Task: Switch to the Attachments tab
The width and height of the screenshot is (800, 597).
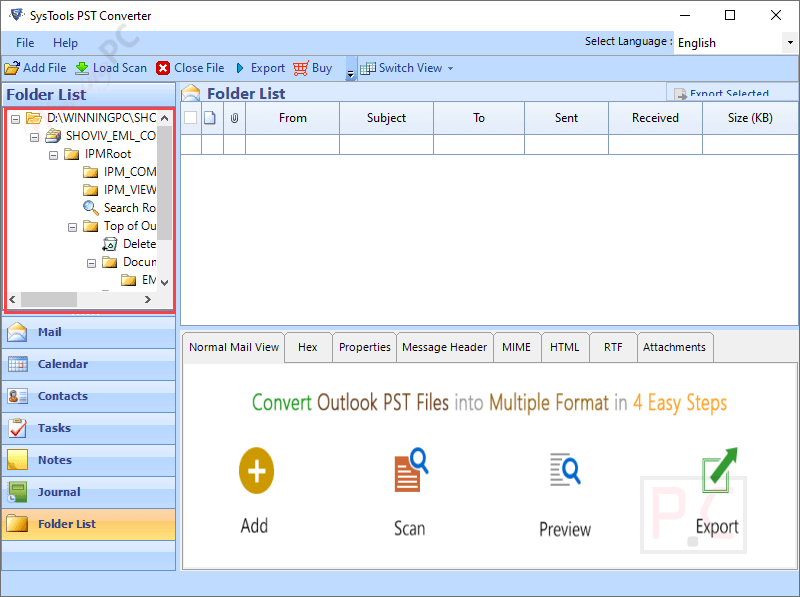Action: [x=674, y=347]
